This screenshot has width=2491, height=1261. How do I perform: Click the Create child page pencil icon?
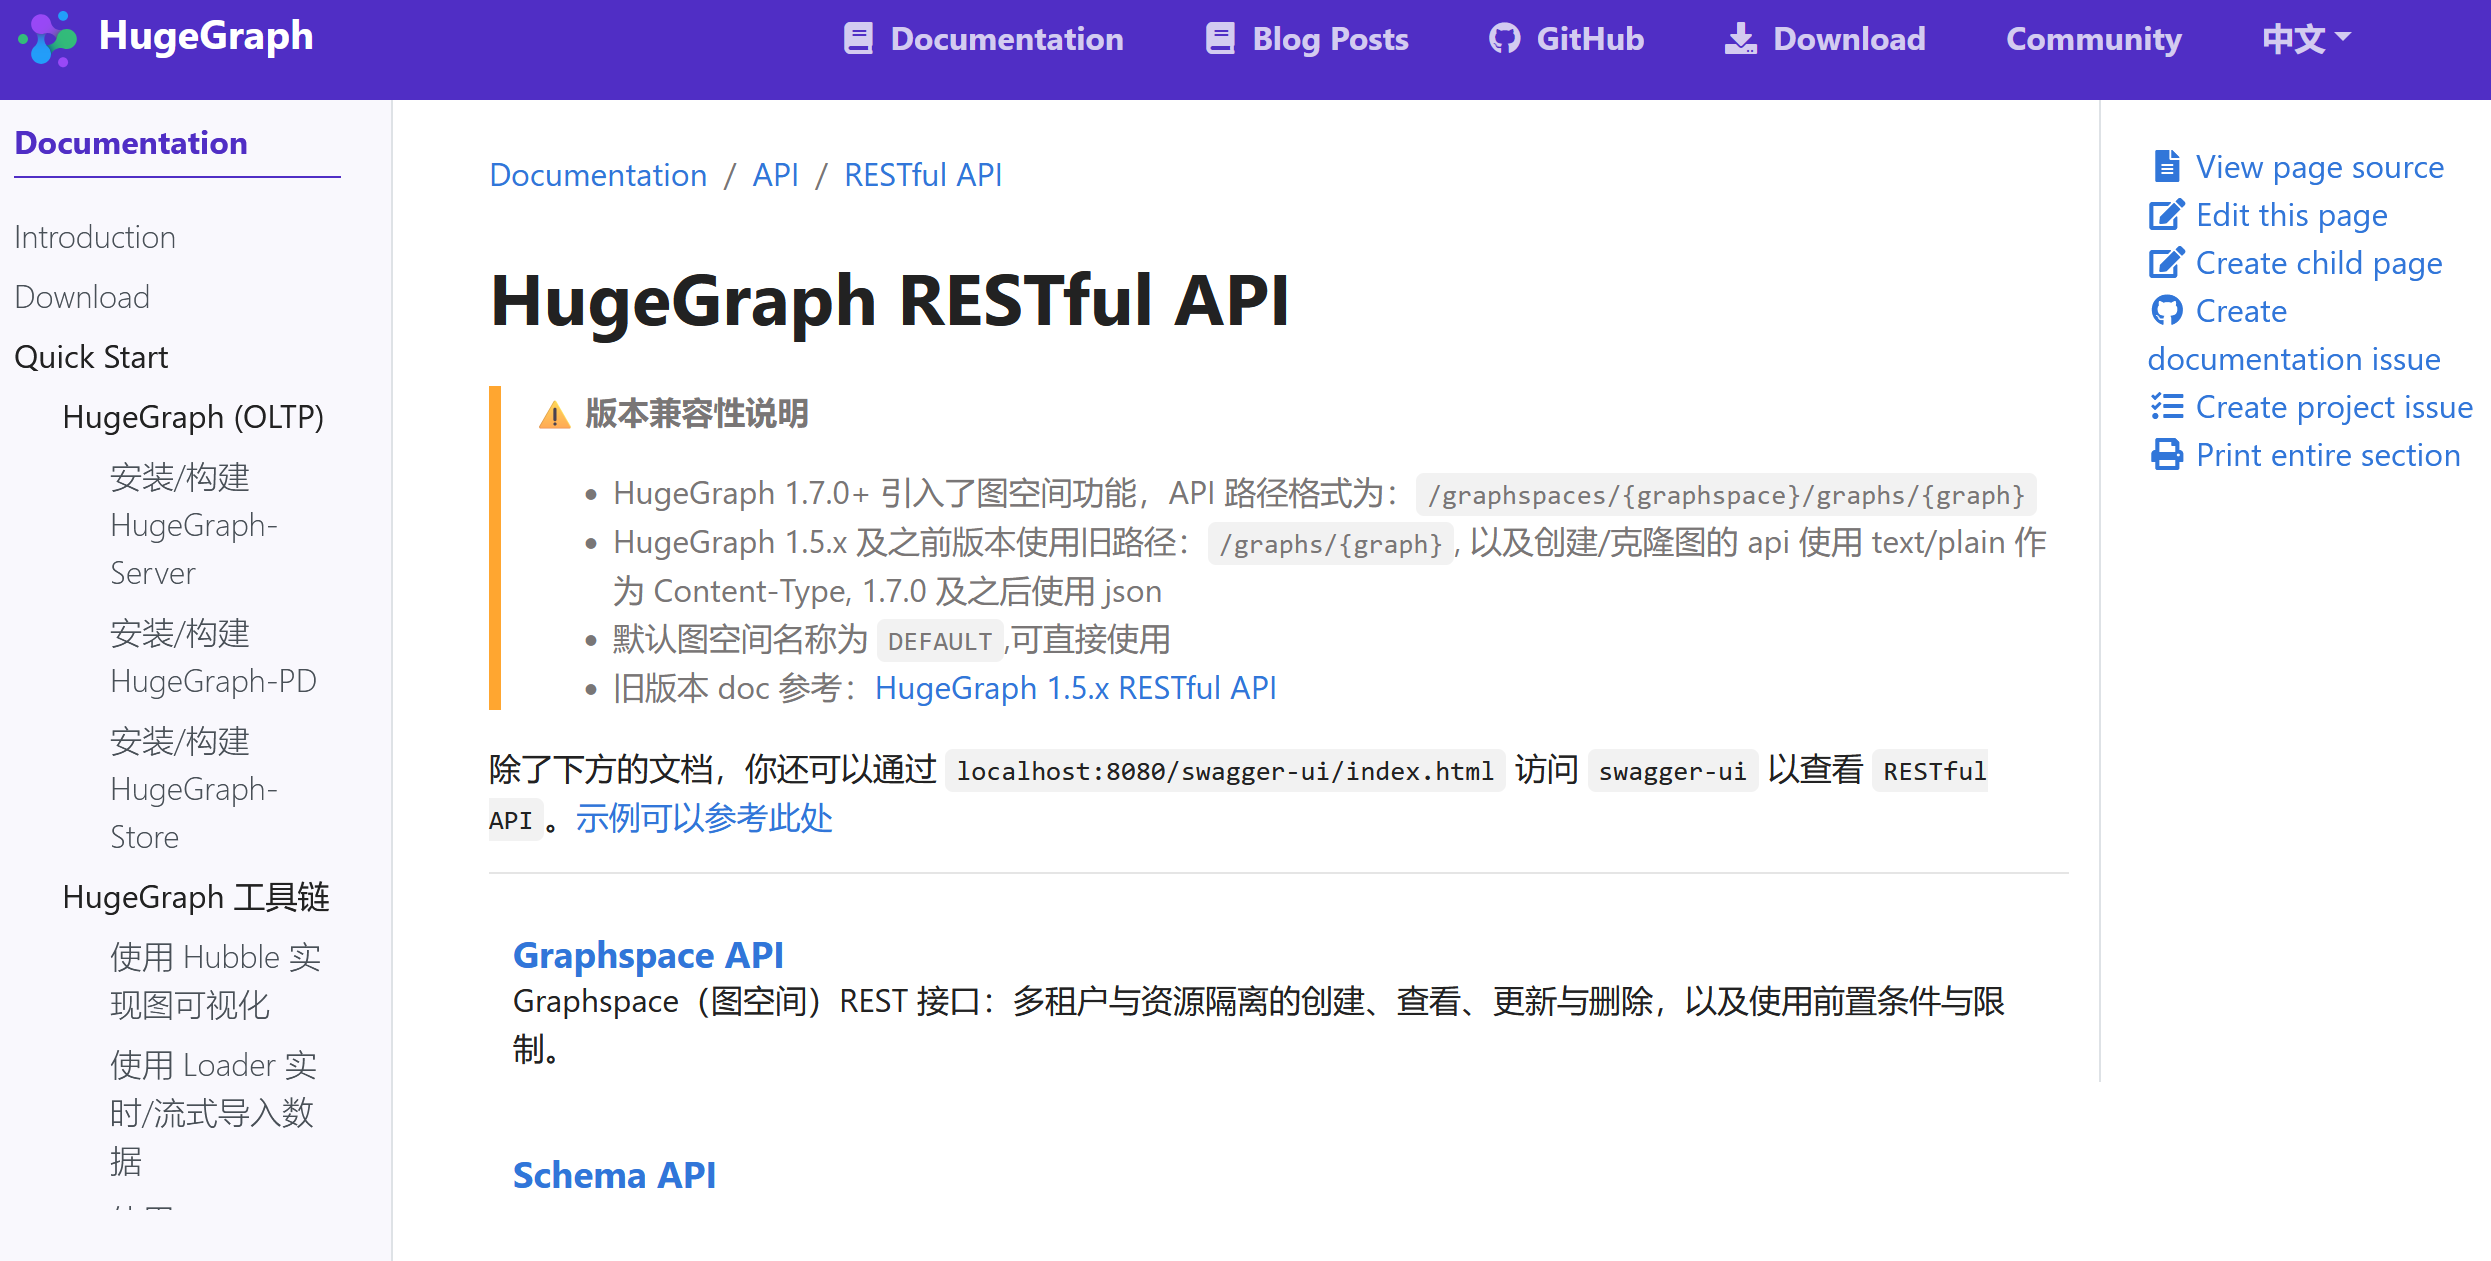[x=2166, y=263]
